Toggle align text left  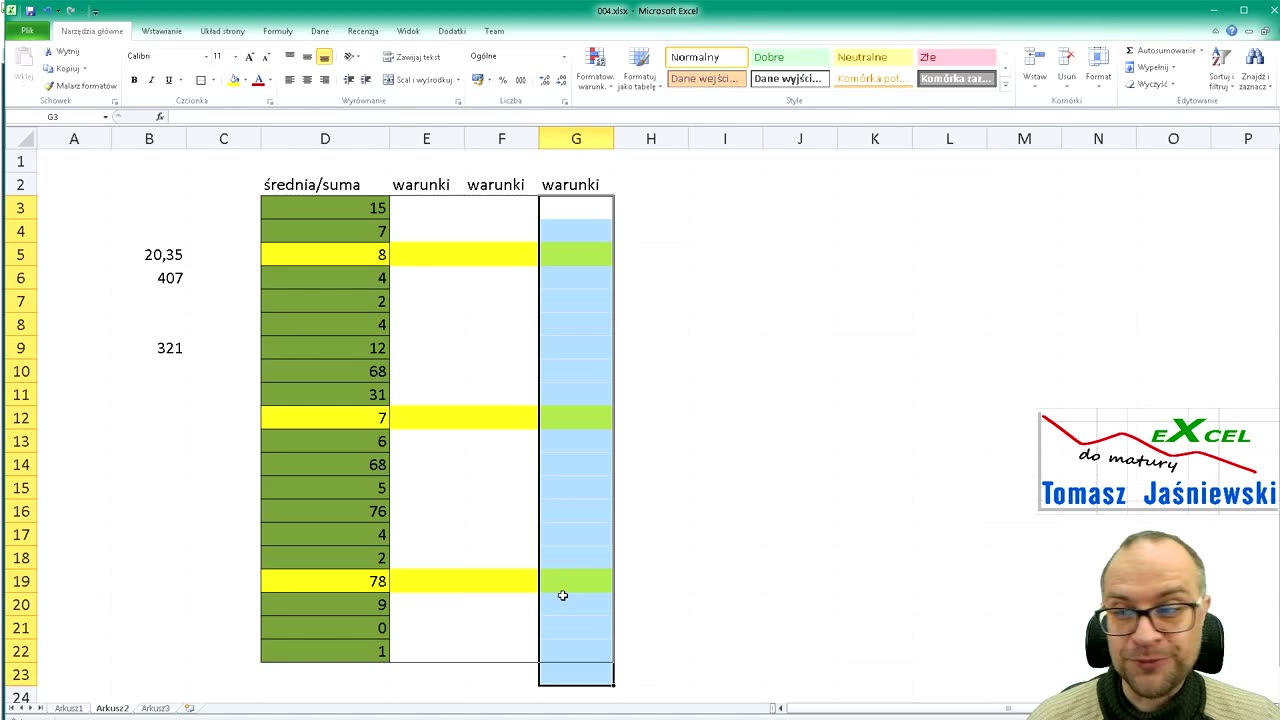tap(289, 80)
